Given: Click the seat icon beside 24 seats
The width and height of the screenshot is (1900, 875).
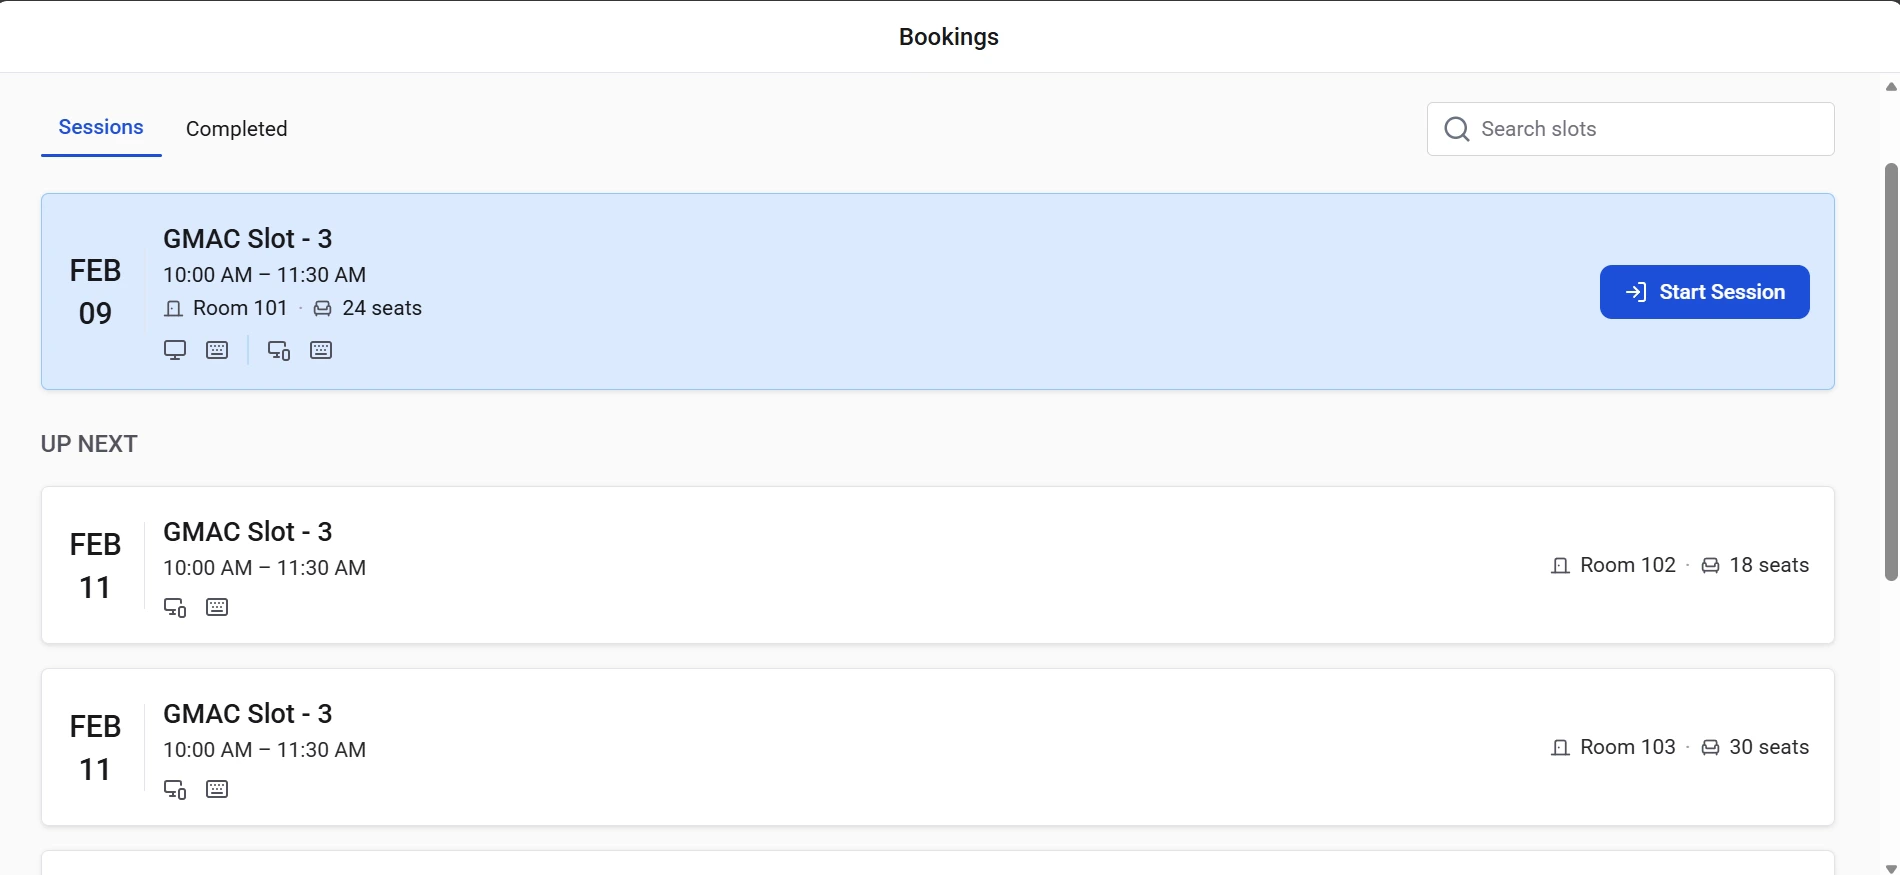Looking at the screenshot, I should pyautogui.click(x=322, y=309).
